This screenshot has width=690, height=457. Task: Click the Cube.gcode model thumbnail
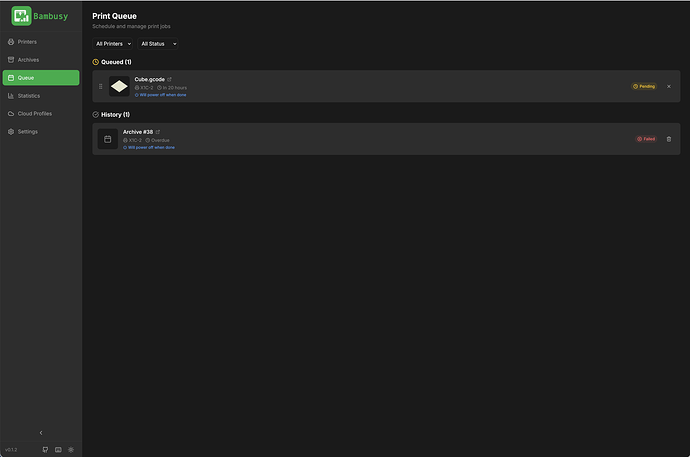119,86
